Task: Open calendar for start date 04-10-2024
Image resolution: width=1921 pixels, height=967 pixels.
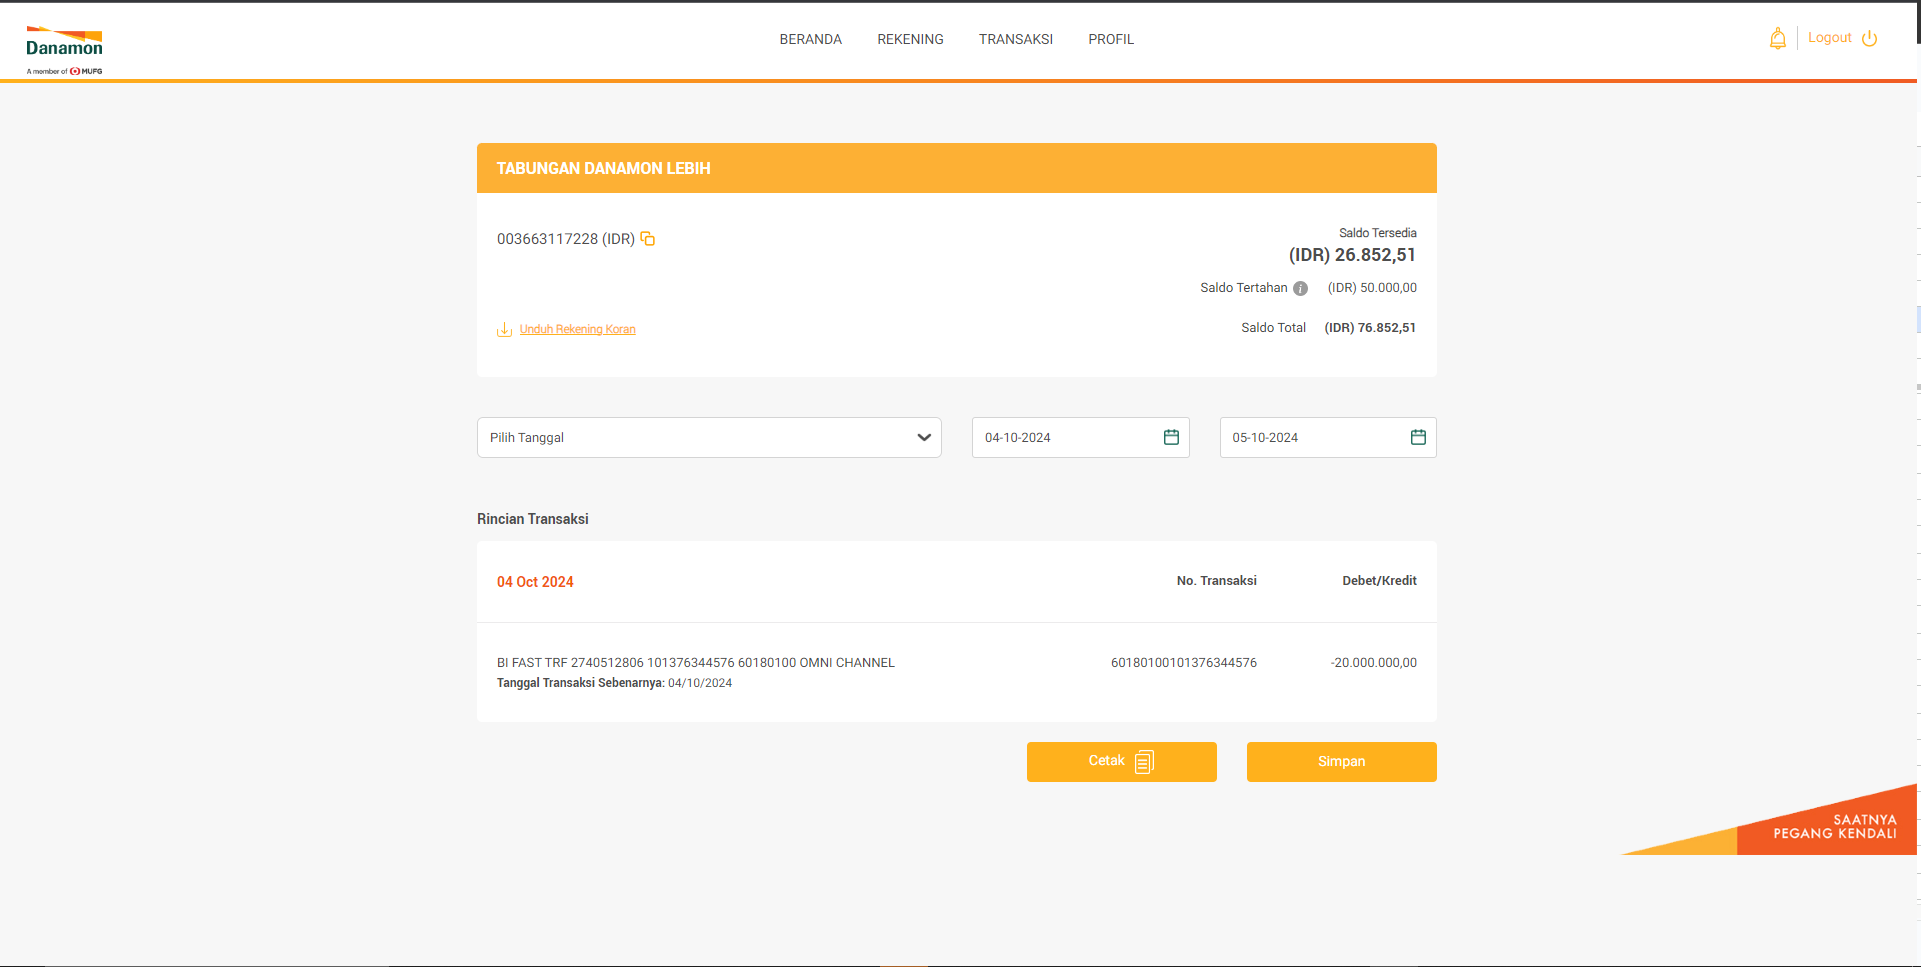Action: [1171, 437]
